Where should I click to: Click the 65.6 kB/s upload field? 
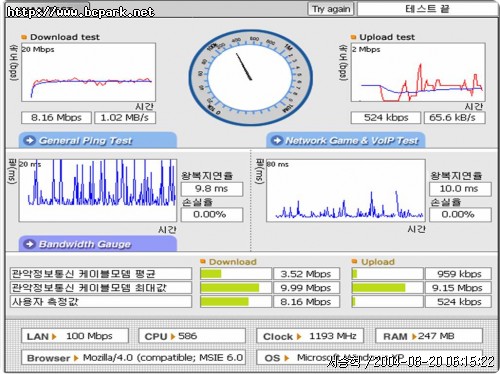coord(455,118)
